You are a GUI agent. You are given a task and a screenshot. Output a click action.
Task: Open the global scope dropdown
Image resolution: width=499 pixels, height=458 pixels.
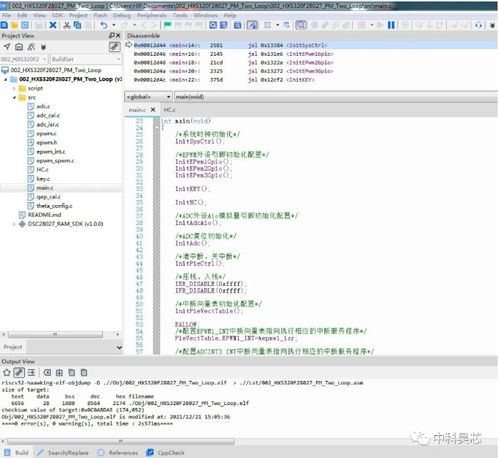click(x=148, y=97)
